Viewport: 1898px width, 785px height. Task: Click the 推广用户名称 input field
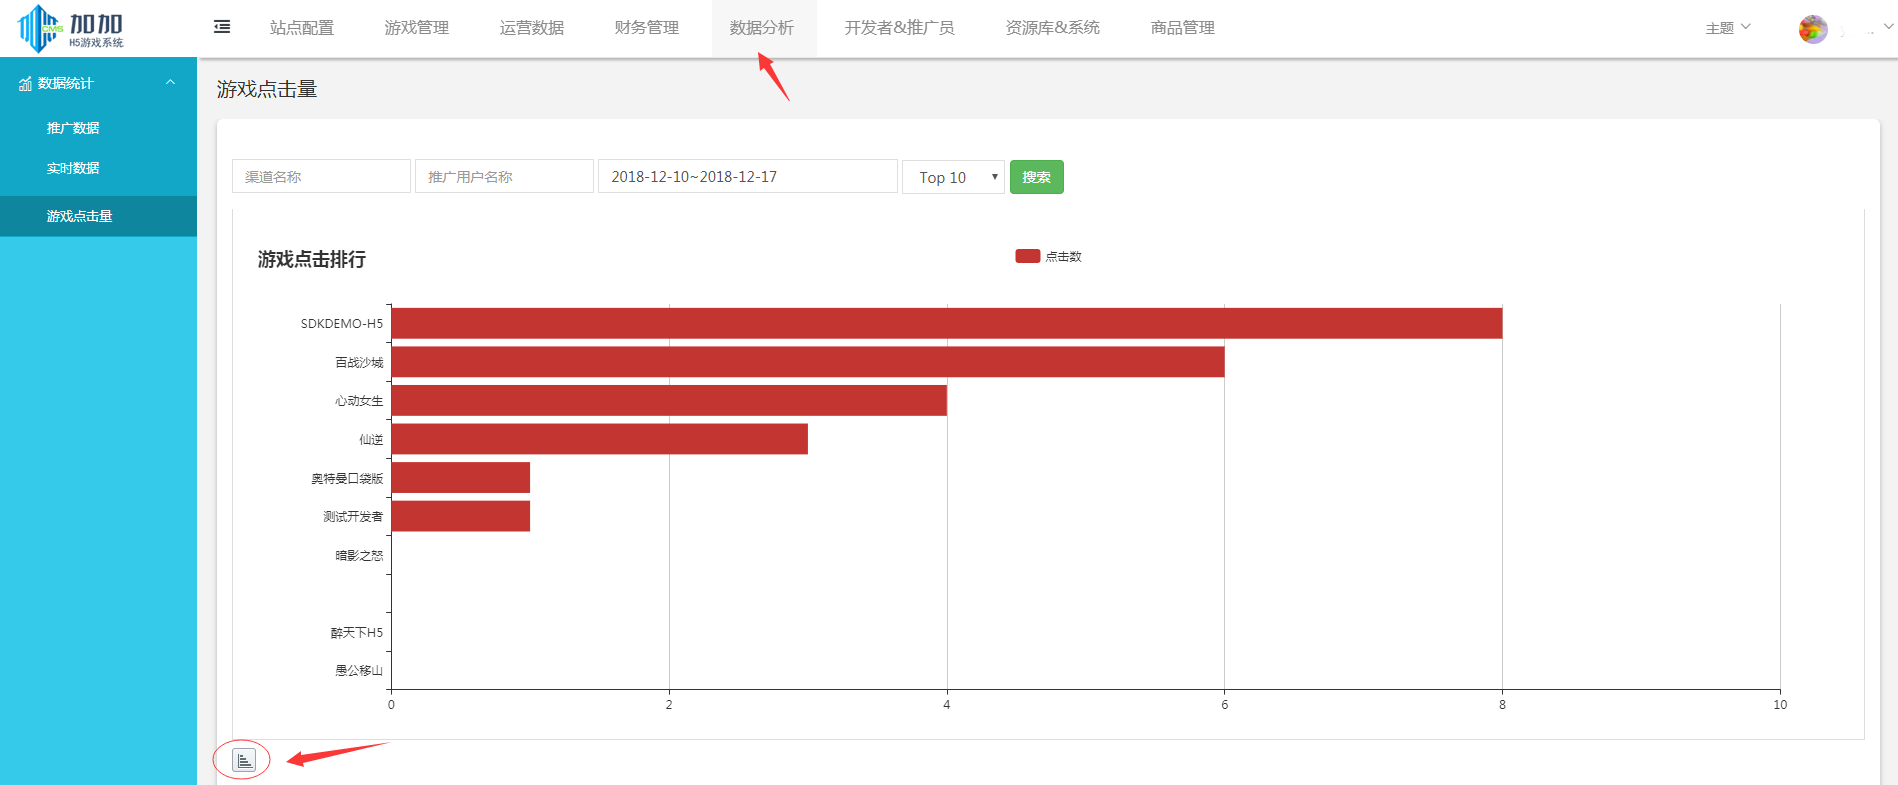(504, 176)
